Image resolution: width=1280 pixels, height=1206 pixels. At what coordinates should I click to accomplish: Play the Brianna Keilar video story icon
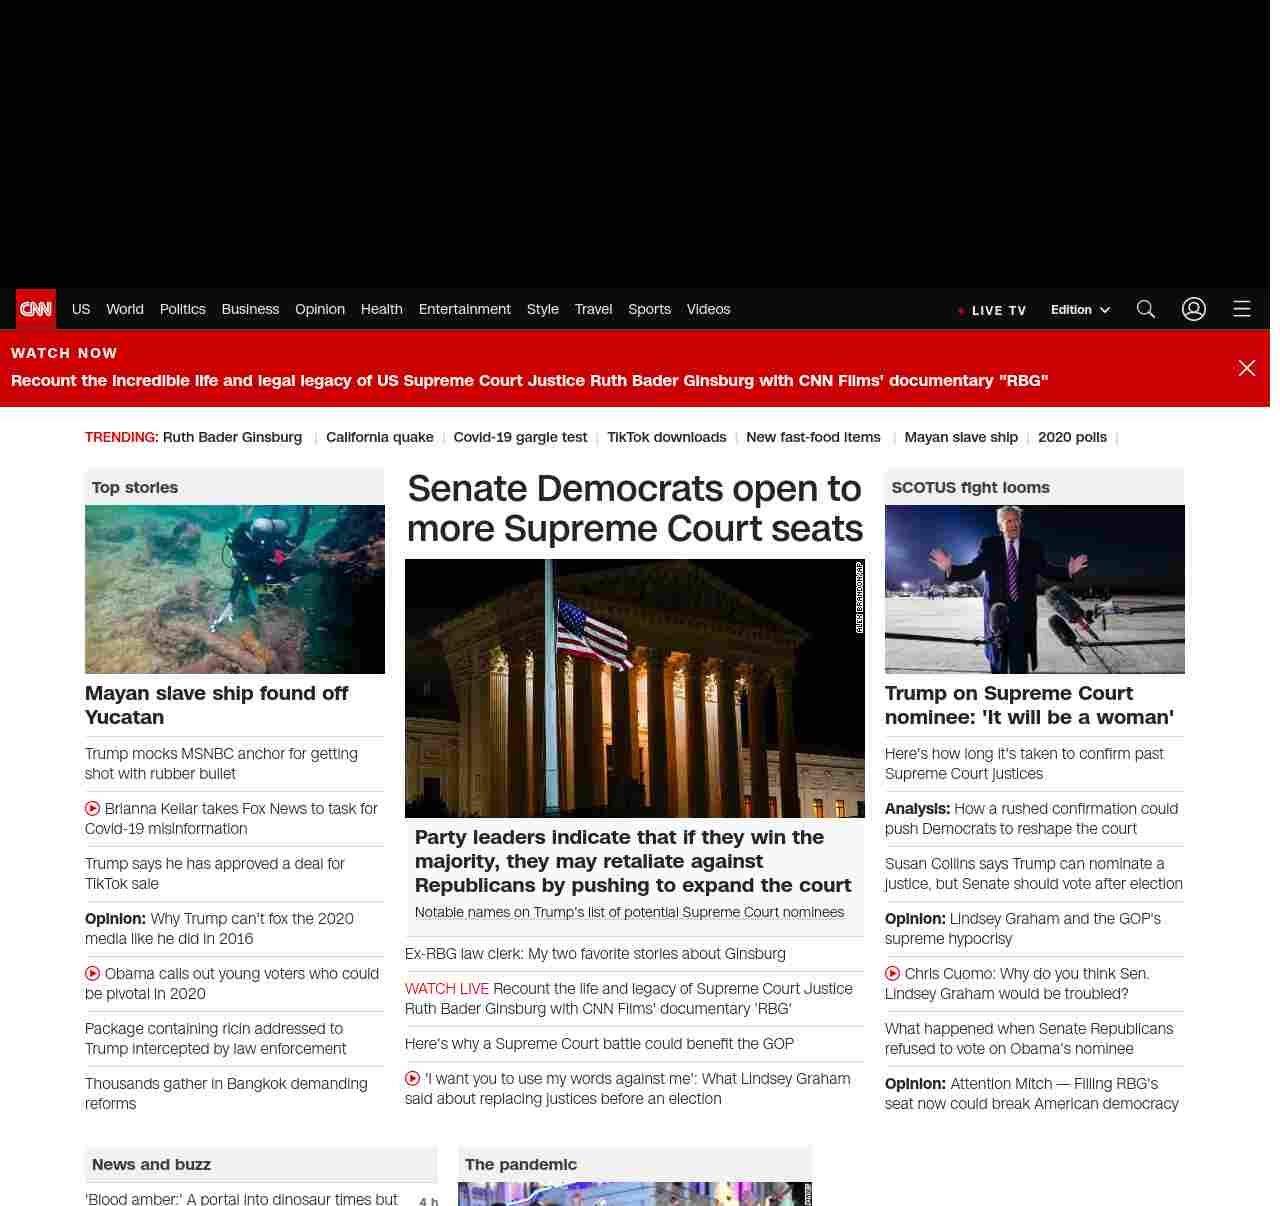(x=93, y=808)
